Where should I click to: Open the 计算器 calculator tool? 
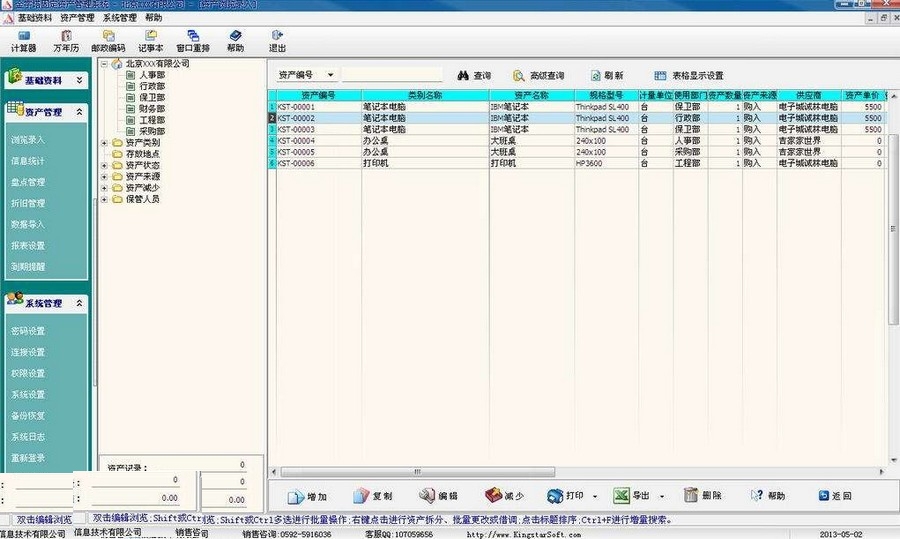coord(22,41)
